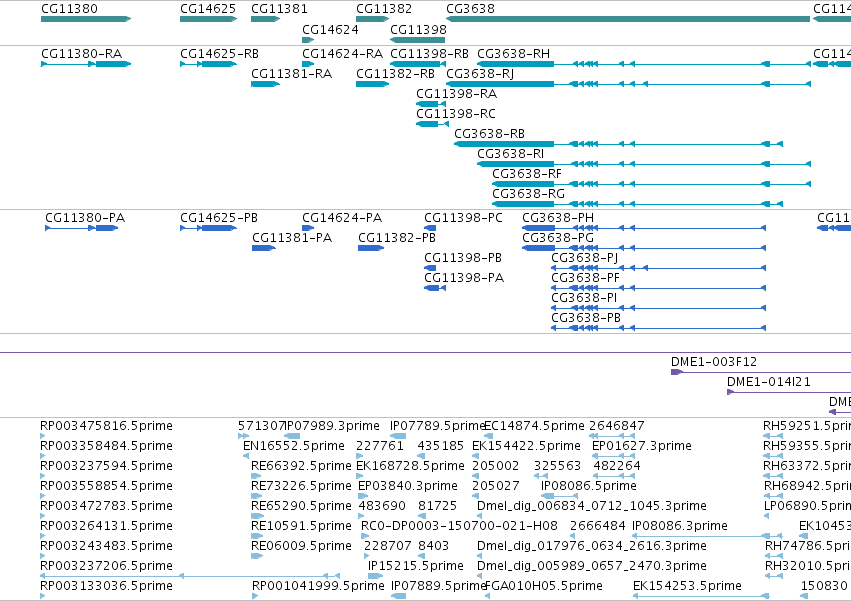Open transcript CG11381-RA

[291, 74]
